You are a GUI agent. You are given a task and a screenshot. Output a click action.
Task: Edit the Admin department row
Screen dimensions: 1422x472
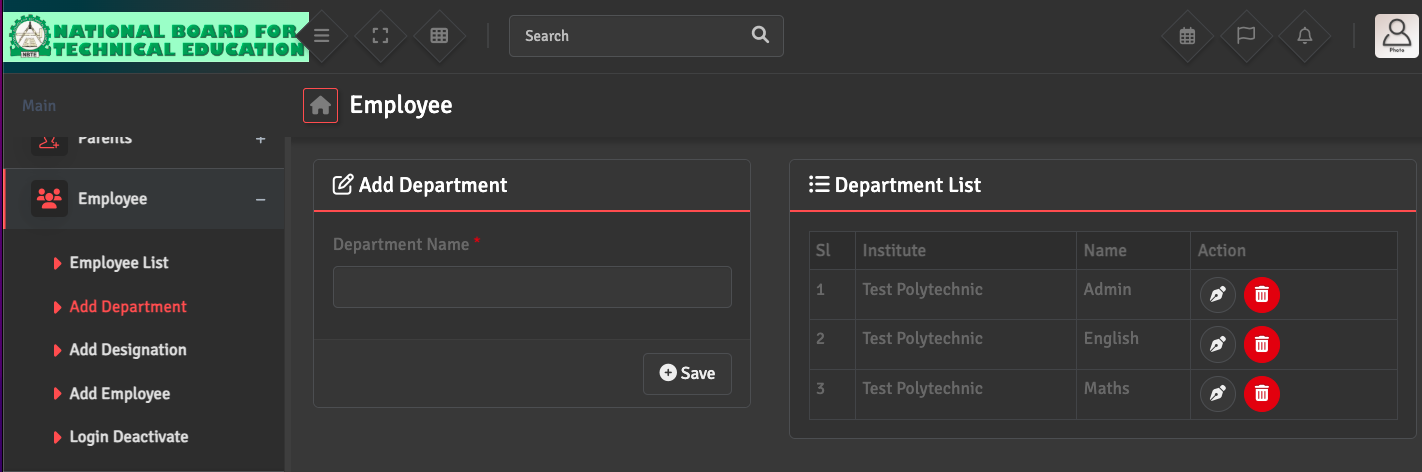click(1217, 295)
